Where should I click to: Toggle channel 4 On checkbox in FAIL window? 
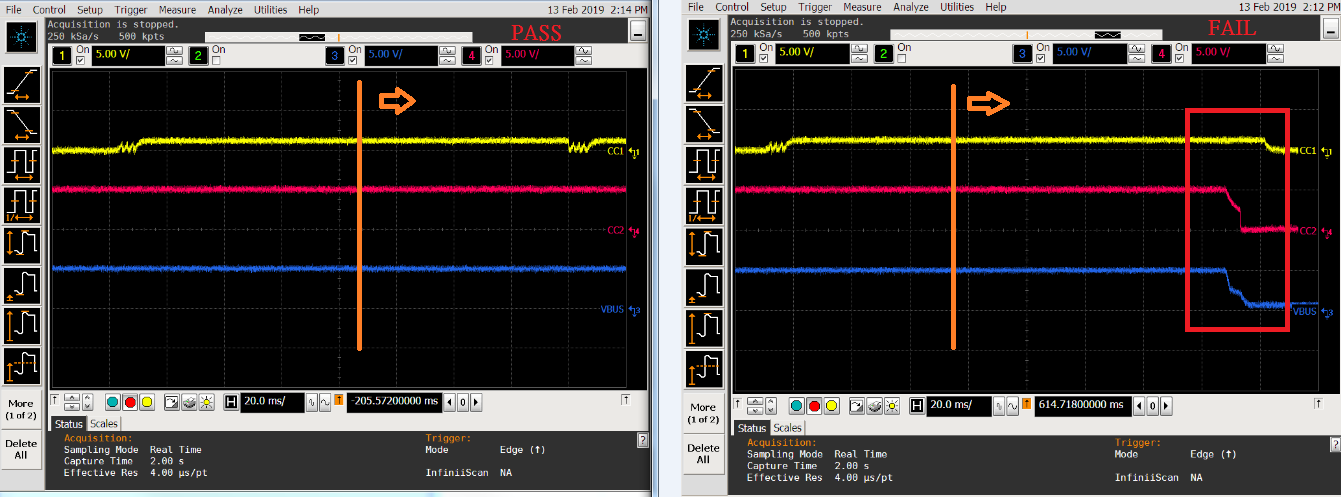pyautogui.click(x=1180, y=58)
